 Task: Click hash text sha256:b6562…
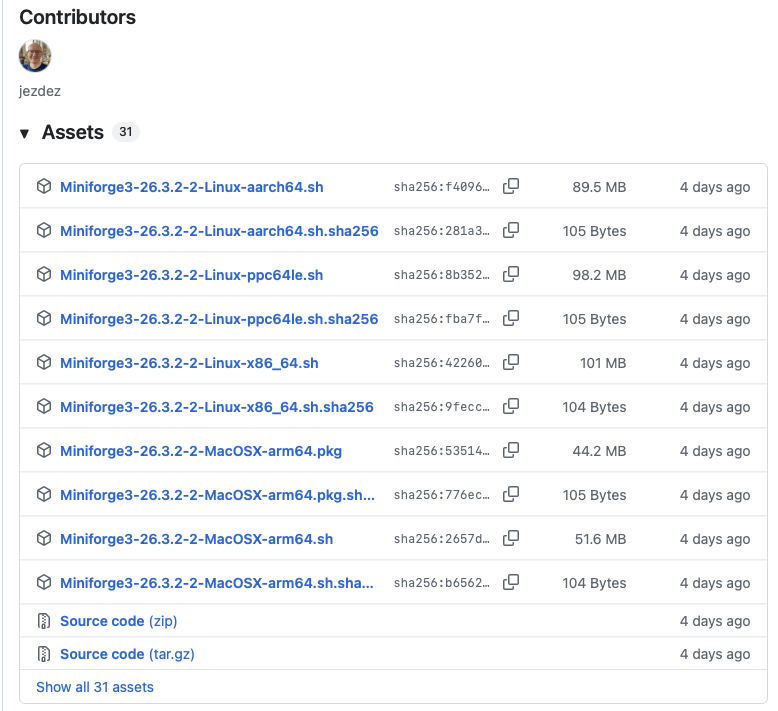tap(442, 583)
